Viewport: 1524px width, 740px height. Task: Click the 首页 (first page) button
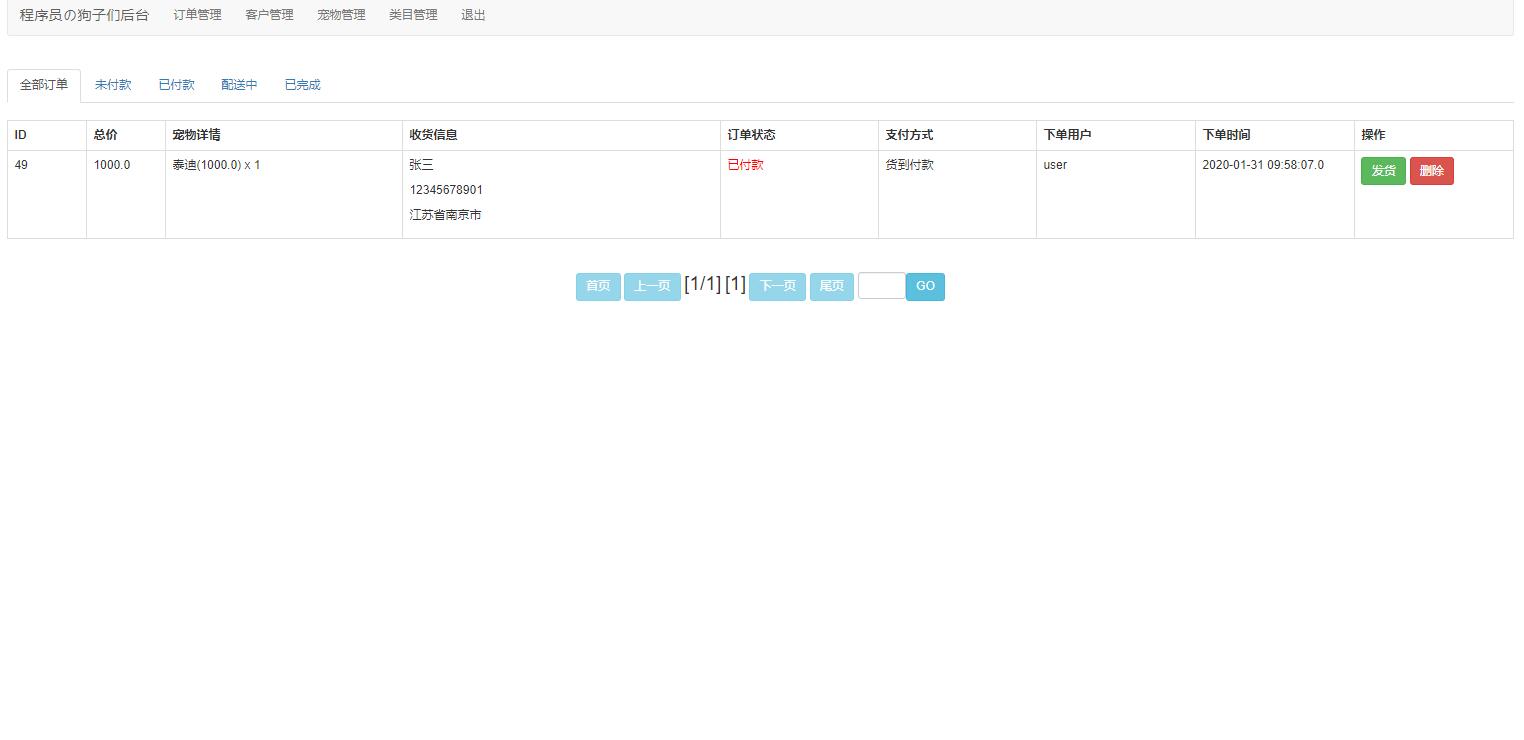point(597,286)
